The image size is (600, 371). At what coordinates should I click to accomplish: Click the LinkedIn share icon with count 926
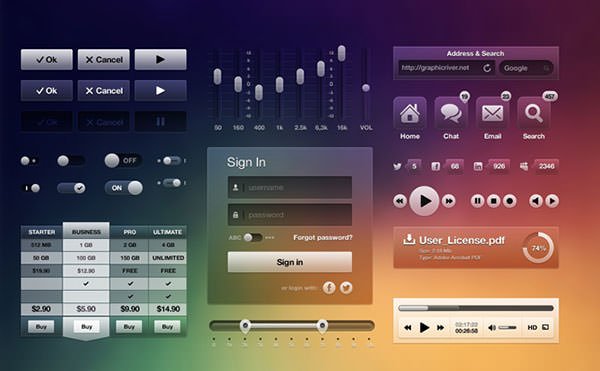(x=478, y=166)
